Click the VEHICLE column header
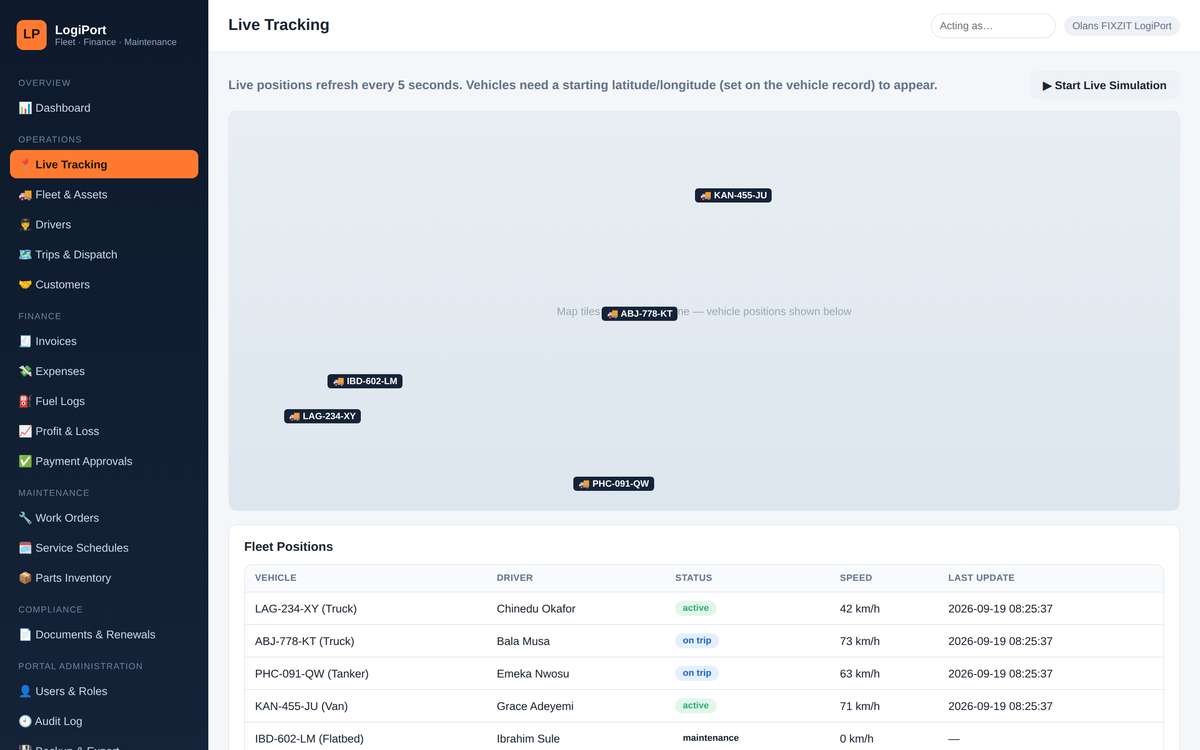The image size is (1200, 750). [x=276, y=578]
